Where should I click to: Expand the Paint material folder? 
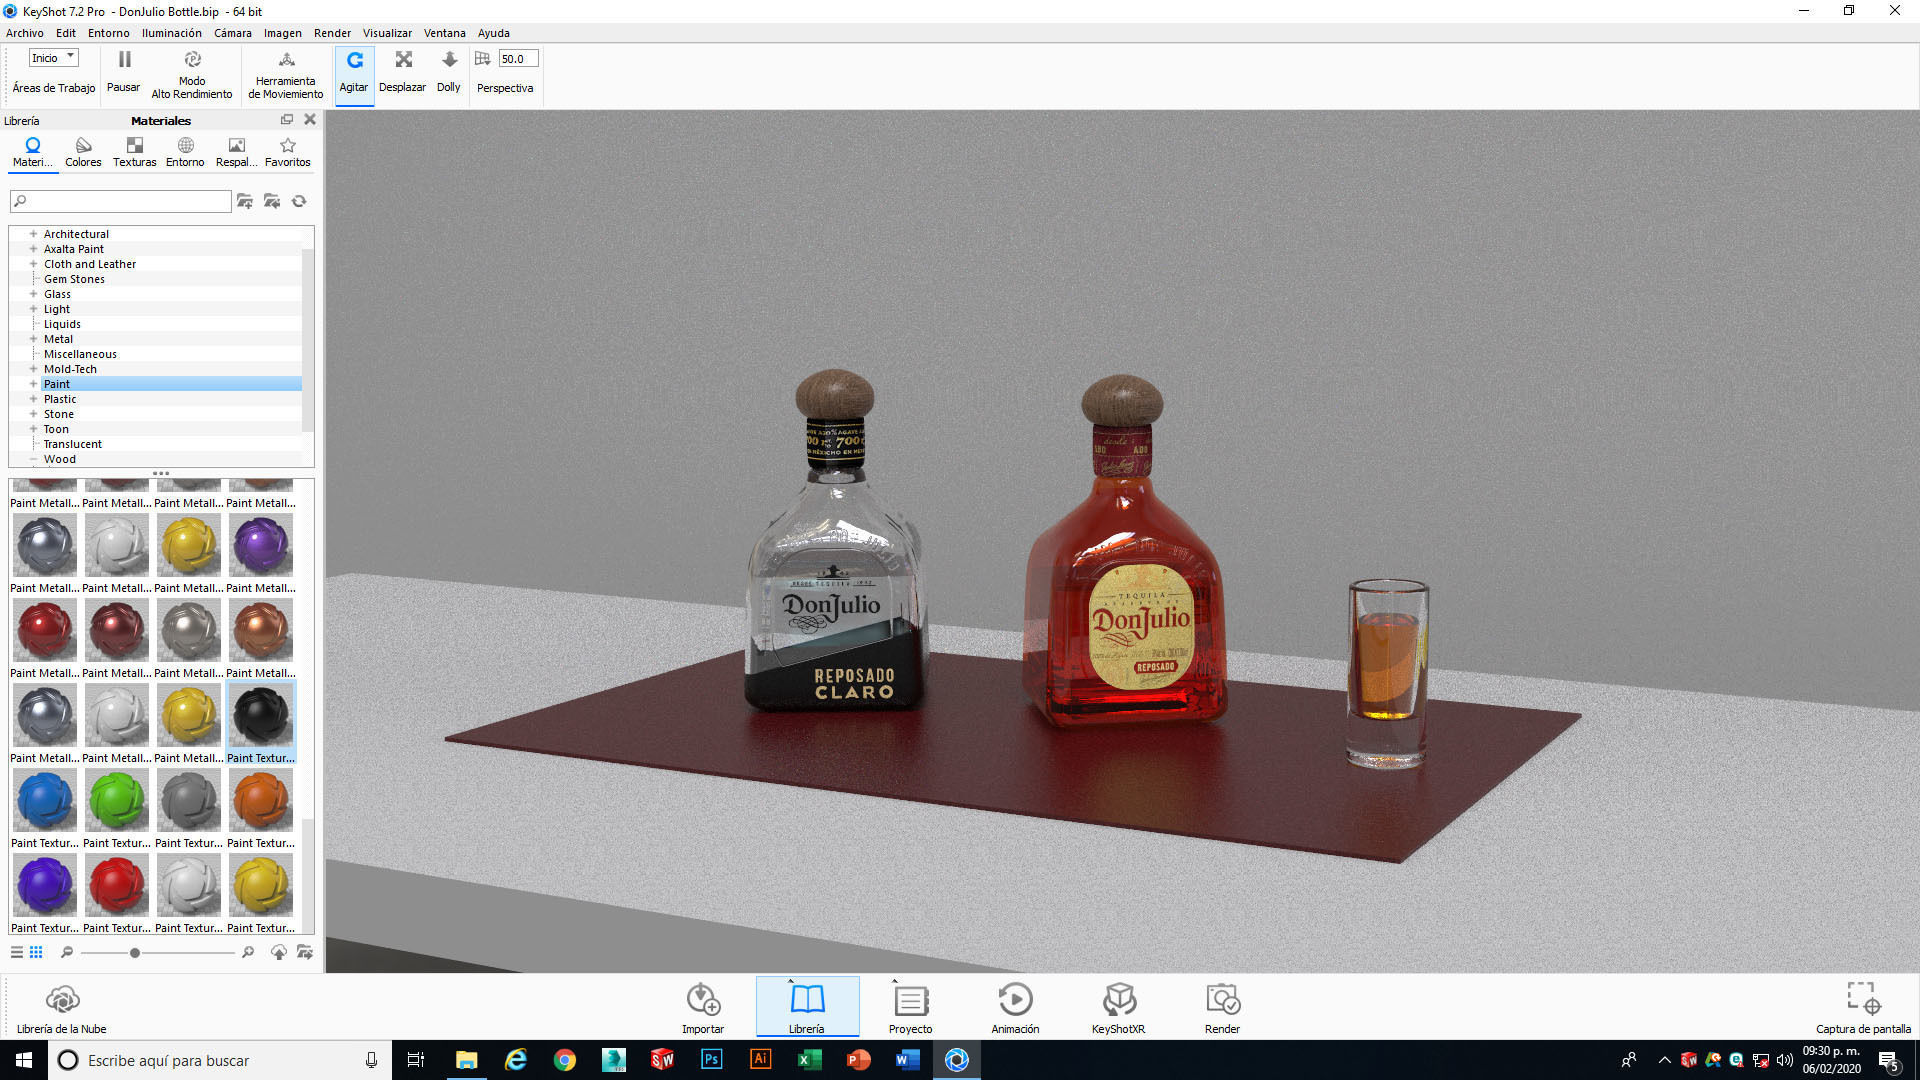(x=33, y=384)
